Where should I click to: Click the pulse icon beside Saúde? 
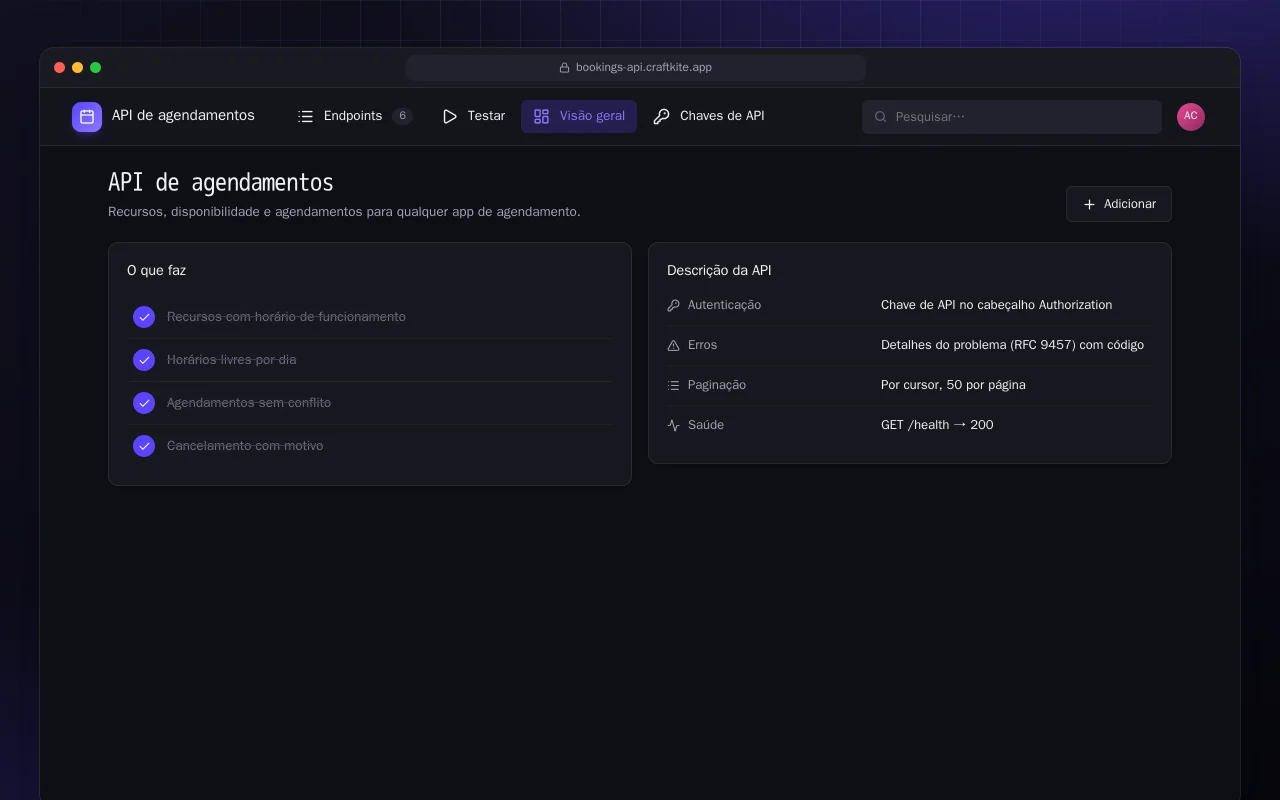pos(674,425)
